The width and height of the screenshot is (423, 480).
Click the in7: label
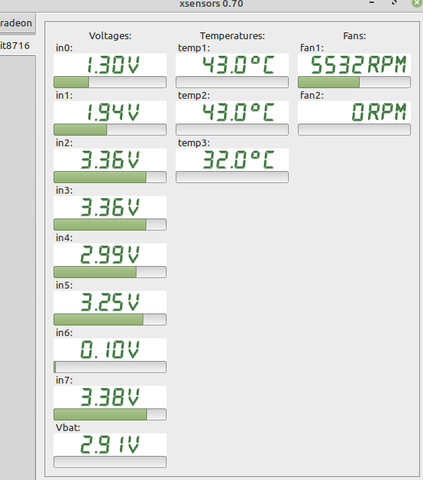coord(64,380)
